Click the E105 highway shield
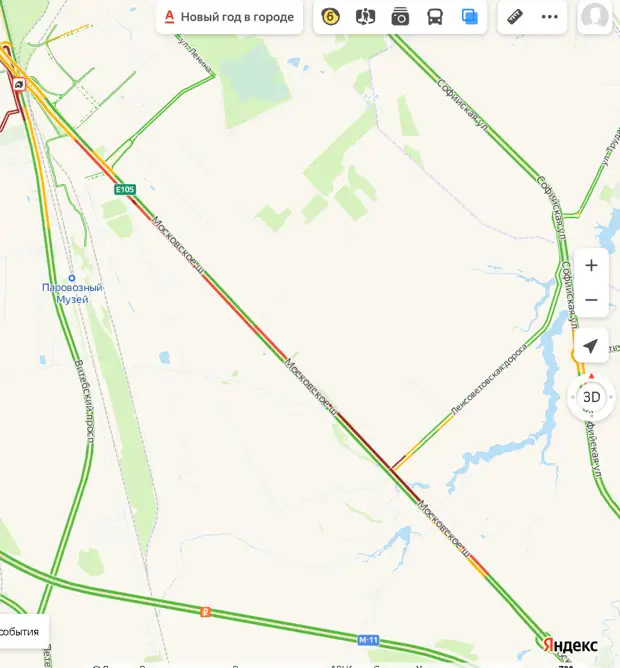 click(x=125, y=189)
